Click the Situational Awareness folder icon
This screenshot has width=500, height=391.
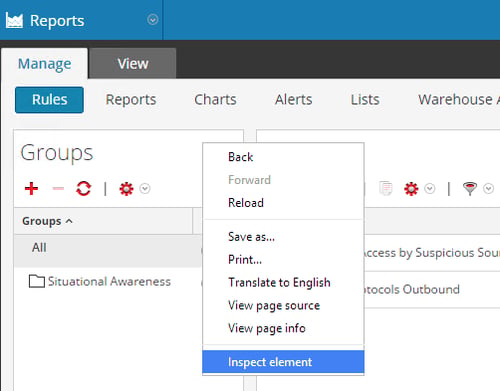[37, 281]
